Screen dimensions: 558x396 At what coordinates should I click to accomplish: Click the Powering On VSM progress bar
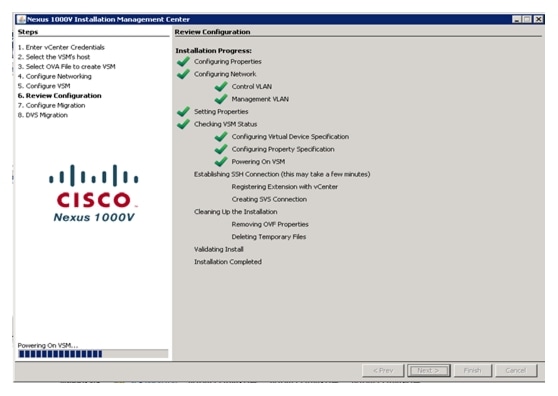coord(93,354)
